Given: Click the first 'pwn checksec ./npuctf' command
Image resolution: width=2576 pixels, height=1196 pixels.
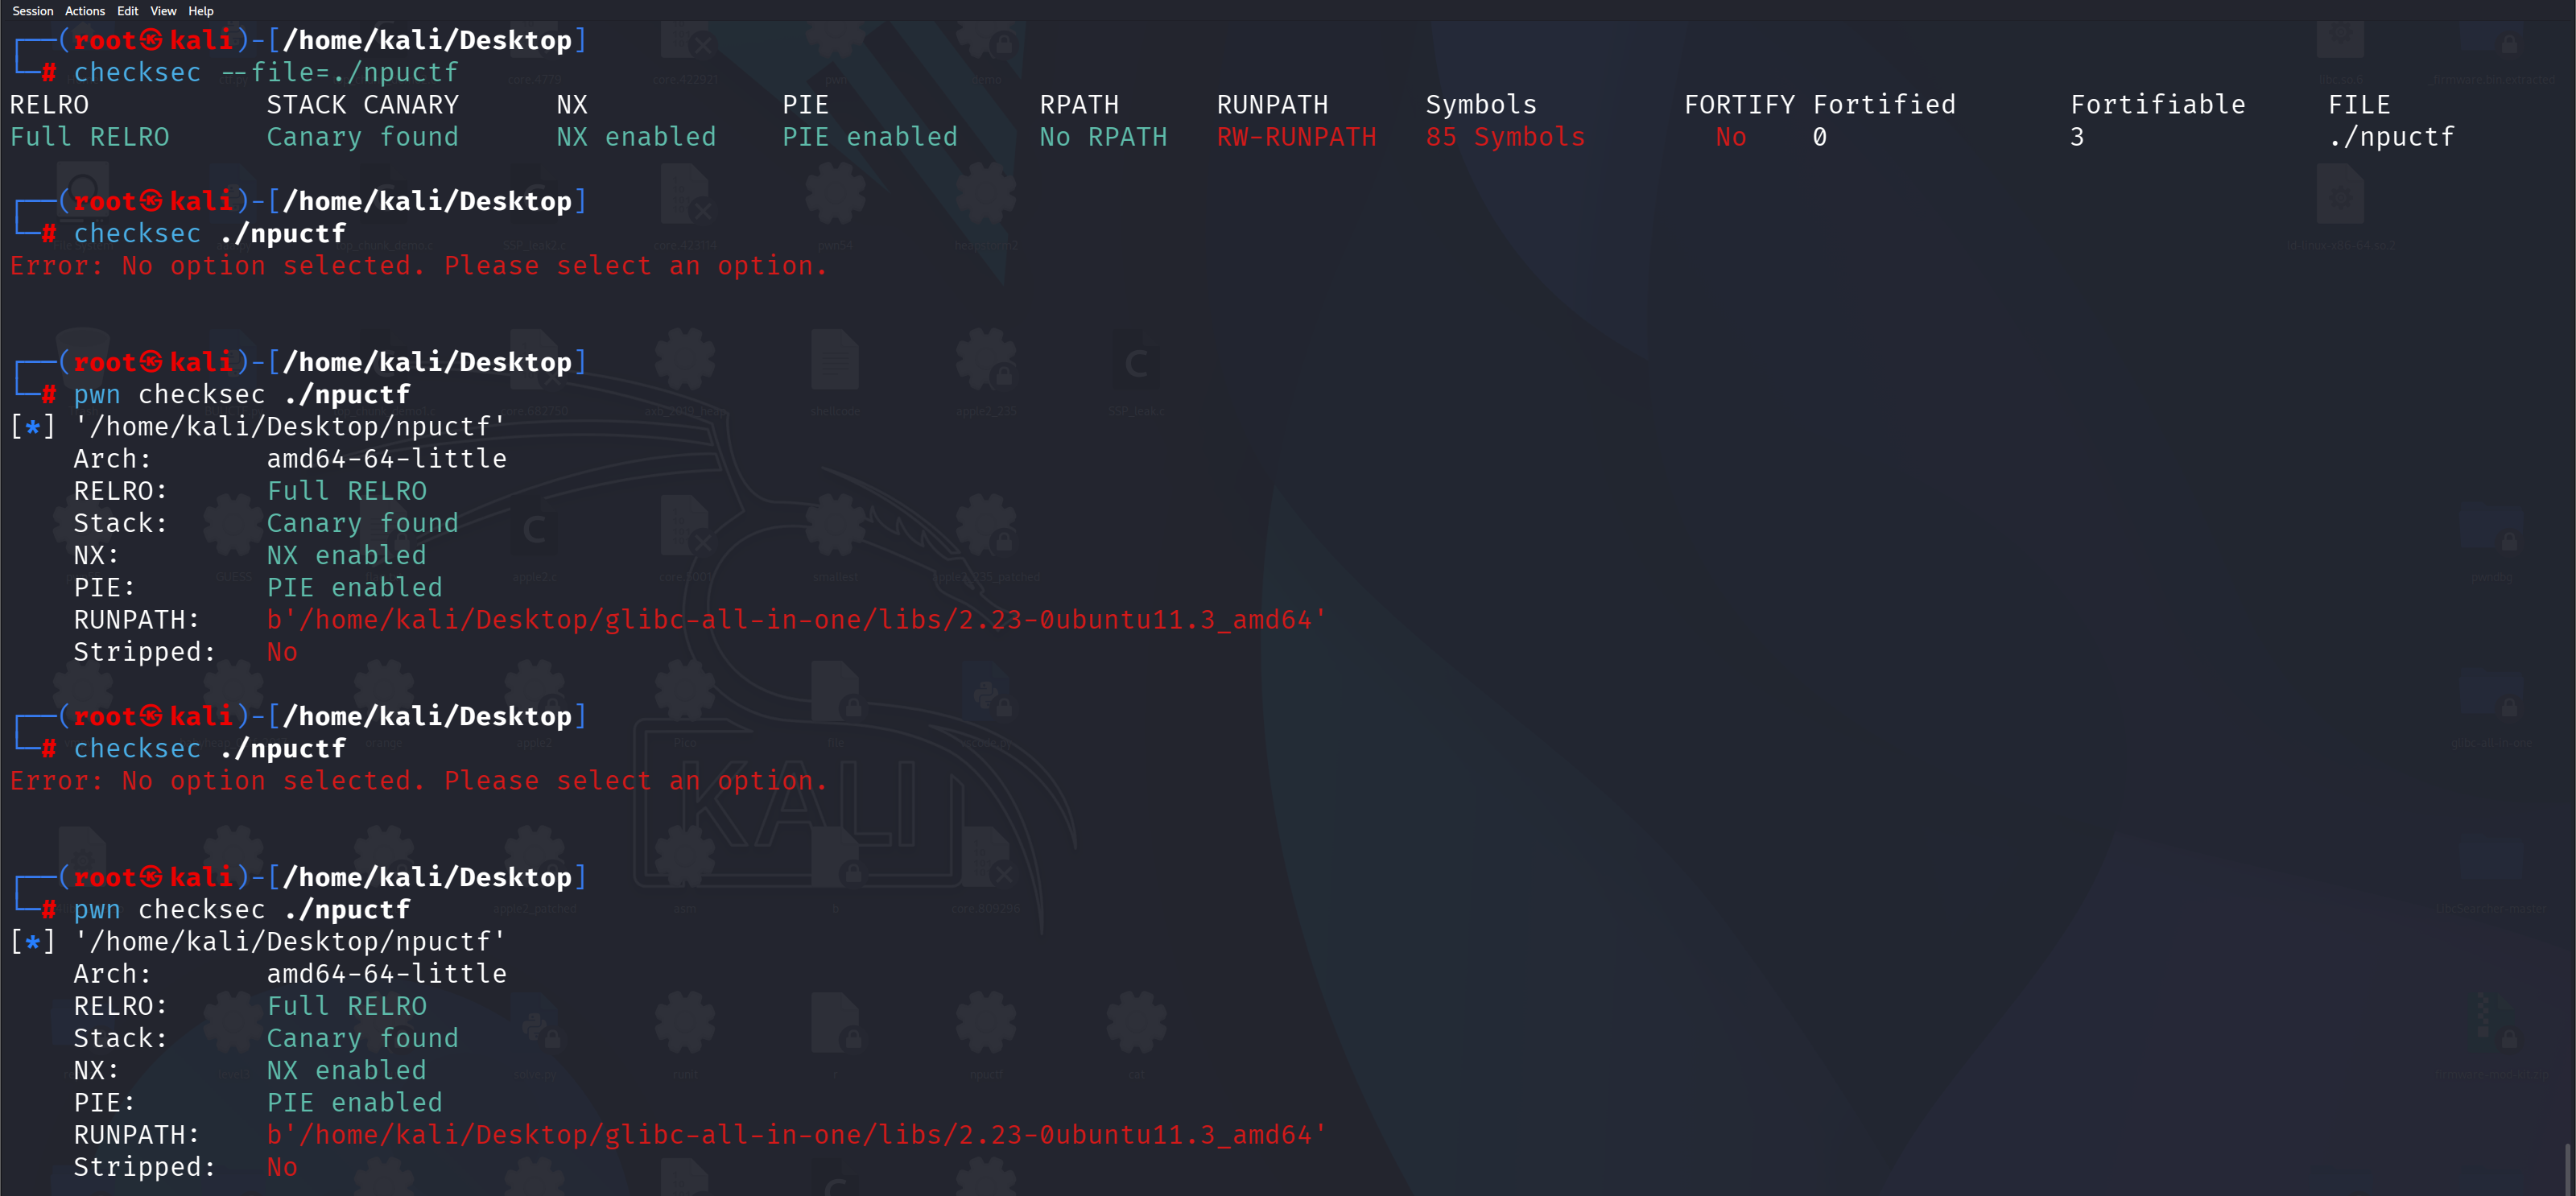Looking at the screenshot, I should tap(242, 395).
